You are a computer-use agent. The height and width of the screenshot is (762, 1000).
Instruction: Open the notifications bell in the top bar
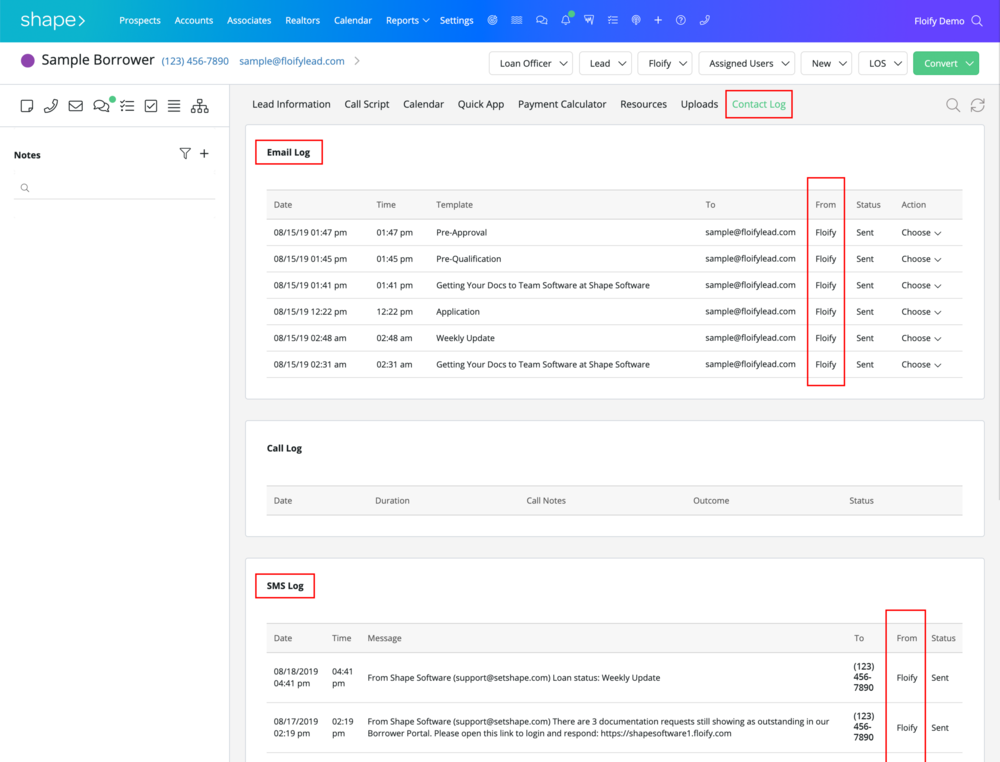[566, 20]
